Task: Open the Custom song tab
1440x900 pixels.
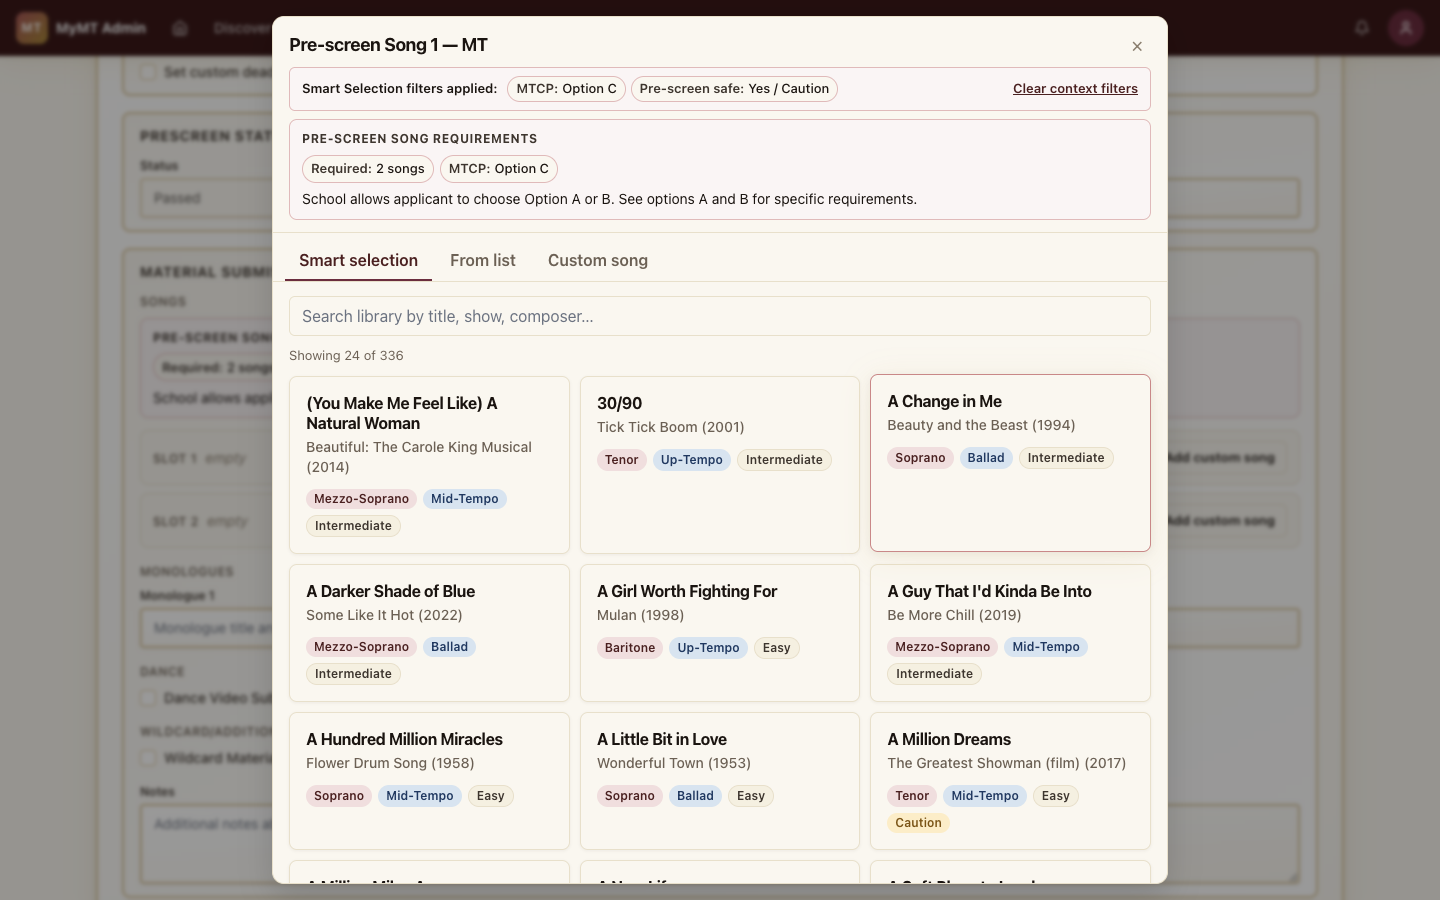Action: click(598, 260)
